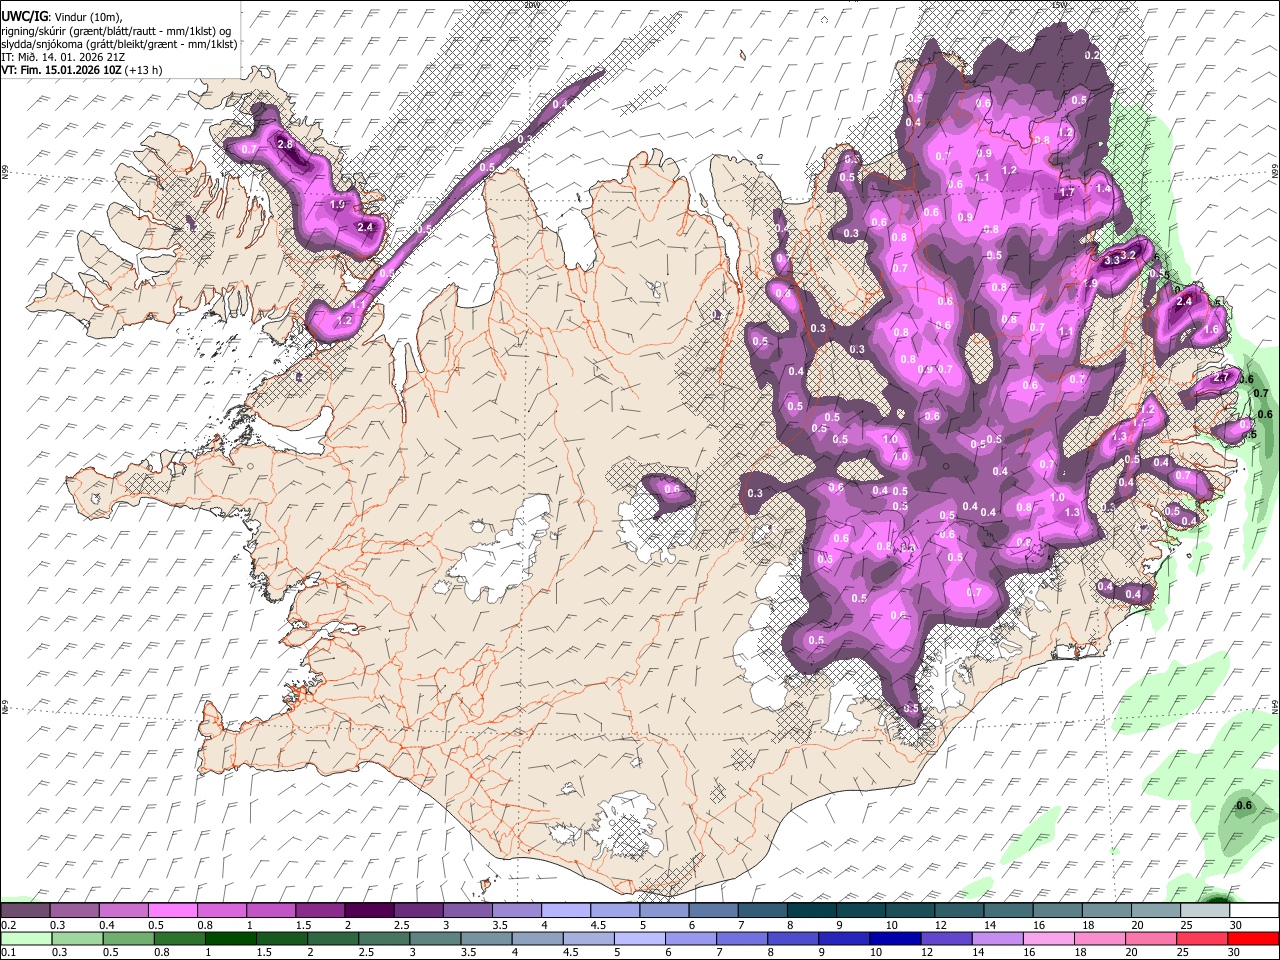
Task: Choose the darkest green rain swatch at 1
Action: click(230, 938)
